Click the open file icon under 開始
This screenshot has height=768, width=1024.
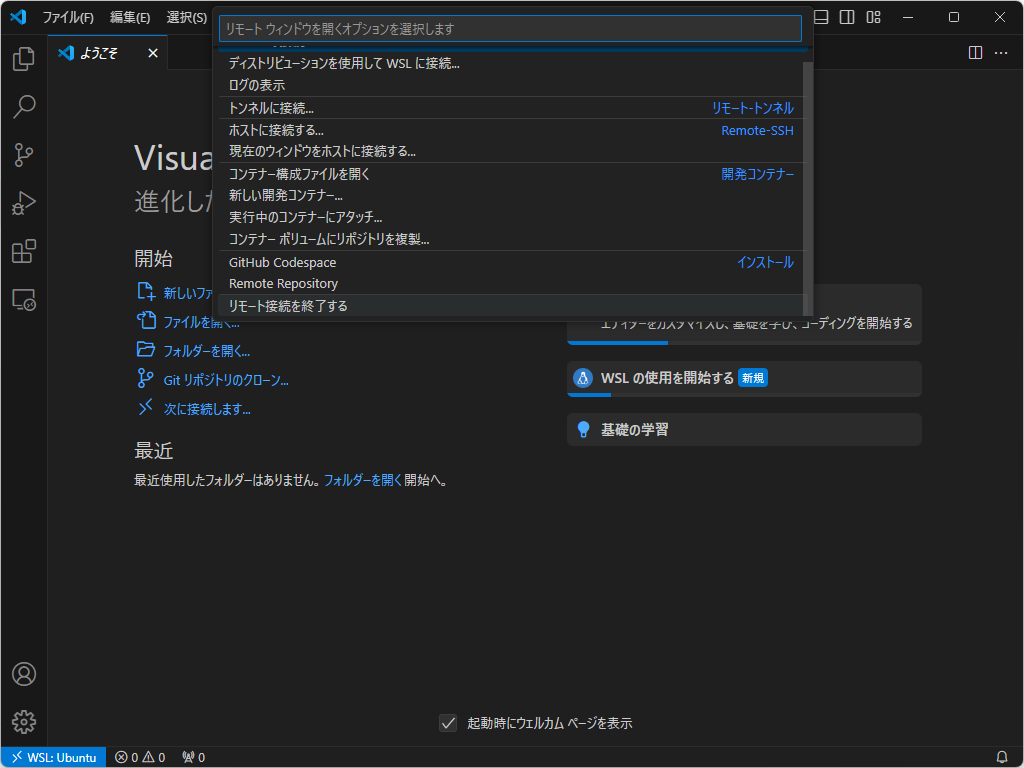coord(146,320)
